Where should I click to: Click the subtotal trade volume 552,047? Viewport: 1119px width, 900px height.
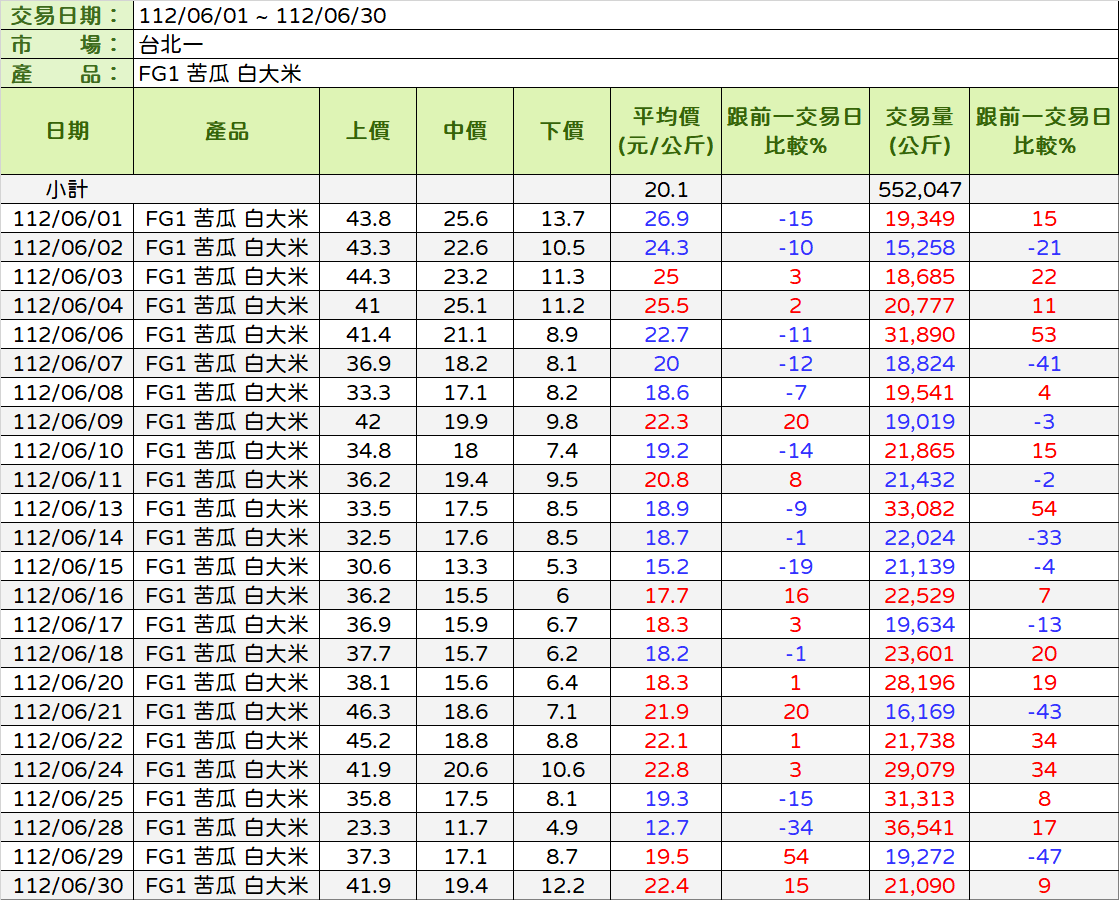(919, 189)
